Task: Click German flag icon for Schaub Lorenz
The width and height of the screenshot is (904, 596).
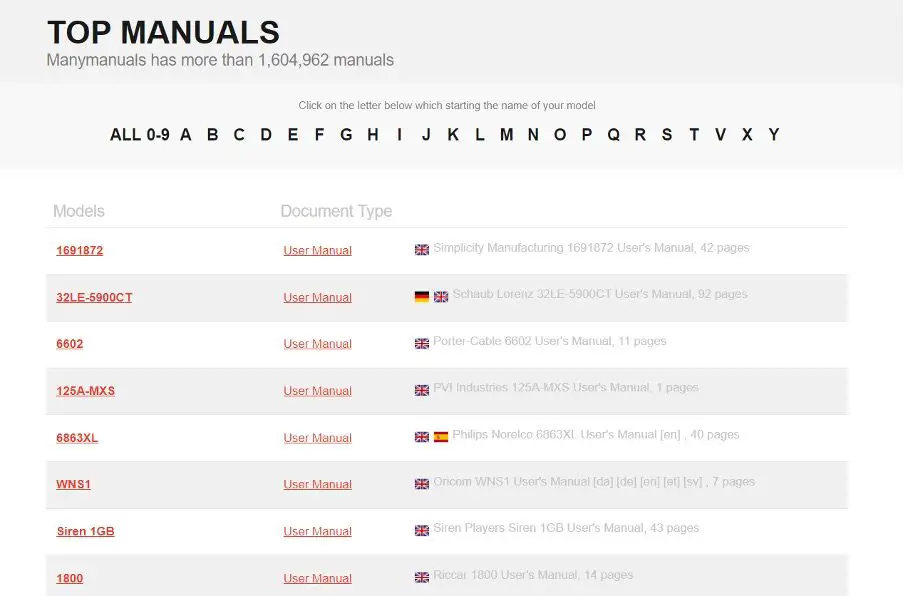Action: click(422, 296)
